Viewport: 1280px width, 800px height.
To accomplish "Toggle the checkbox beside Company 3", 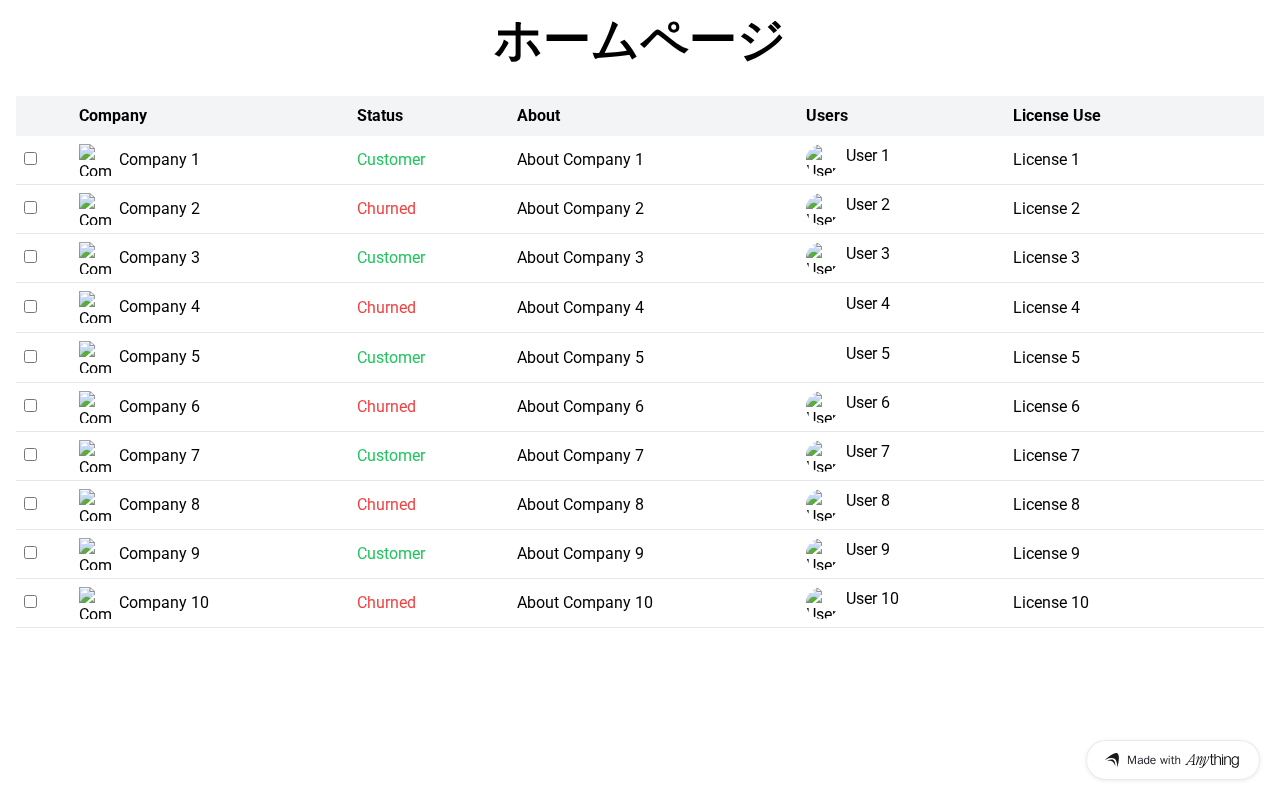I will pyautogui.click(x=31, y=257).
